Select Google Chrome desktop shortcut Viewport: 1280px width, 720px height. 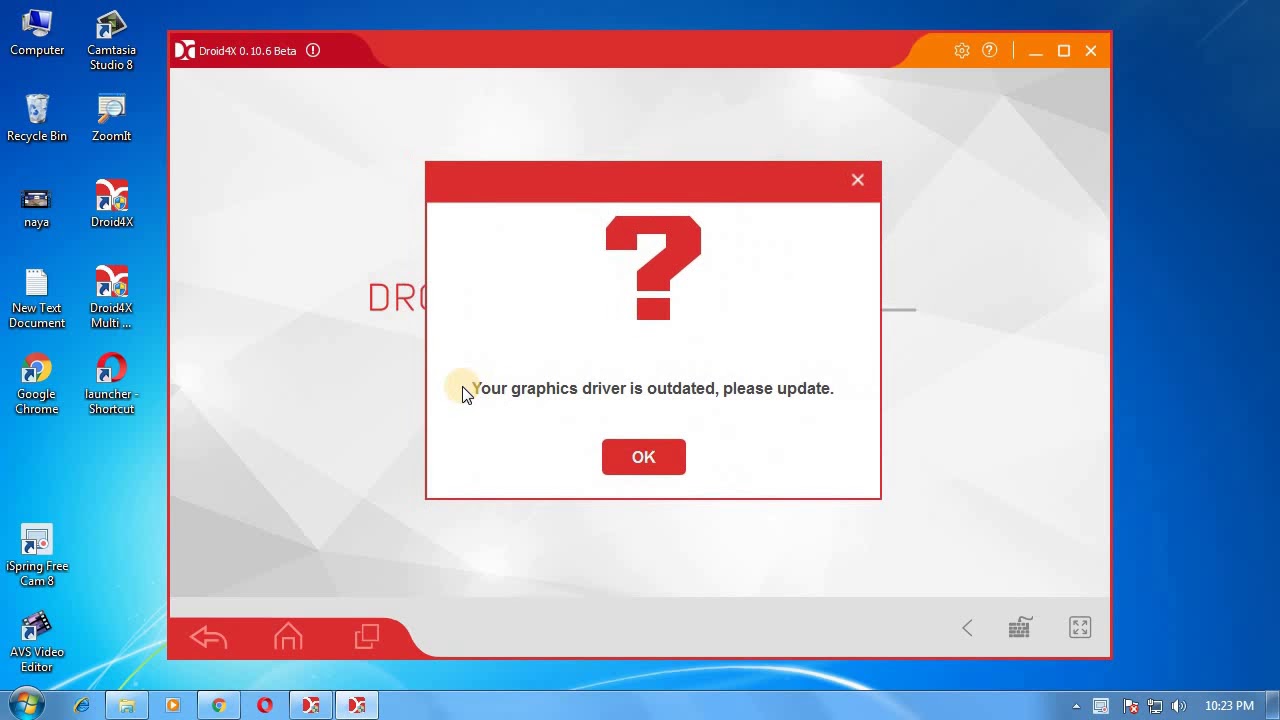[37, 384]
